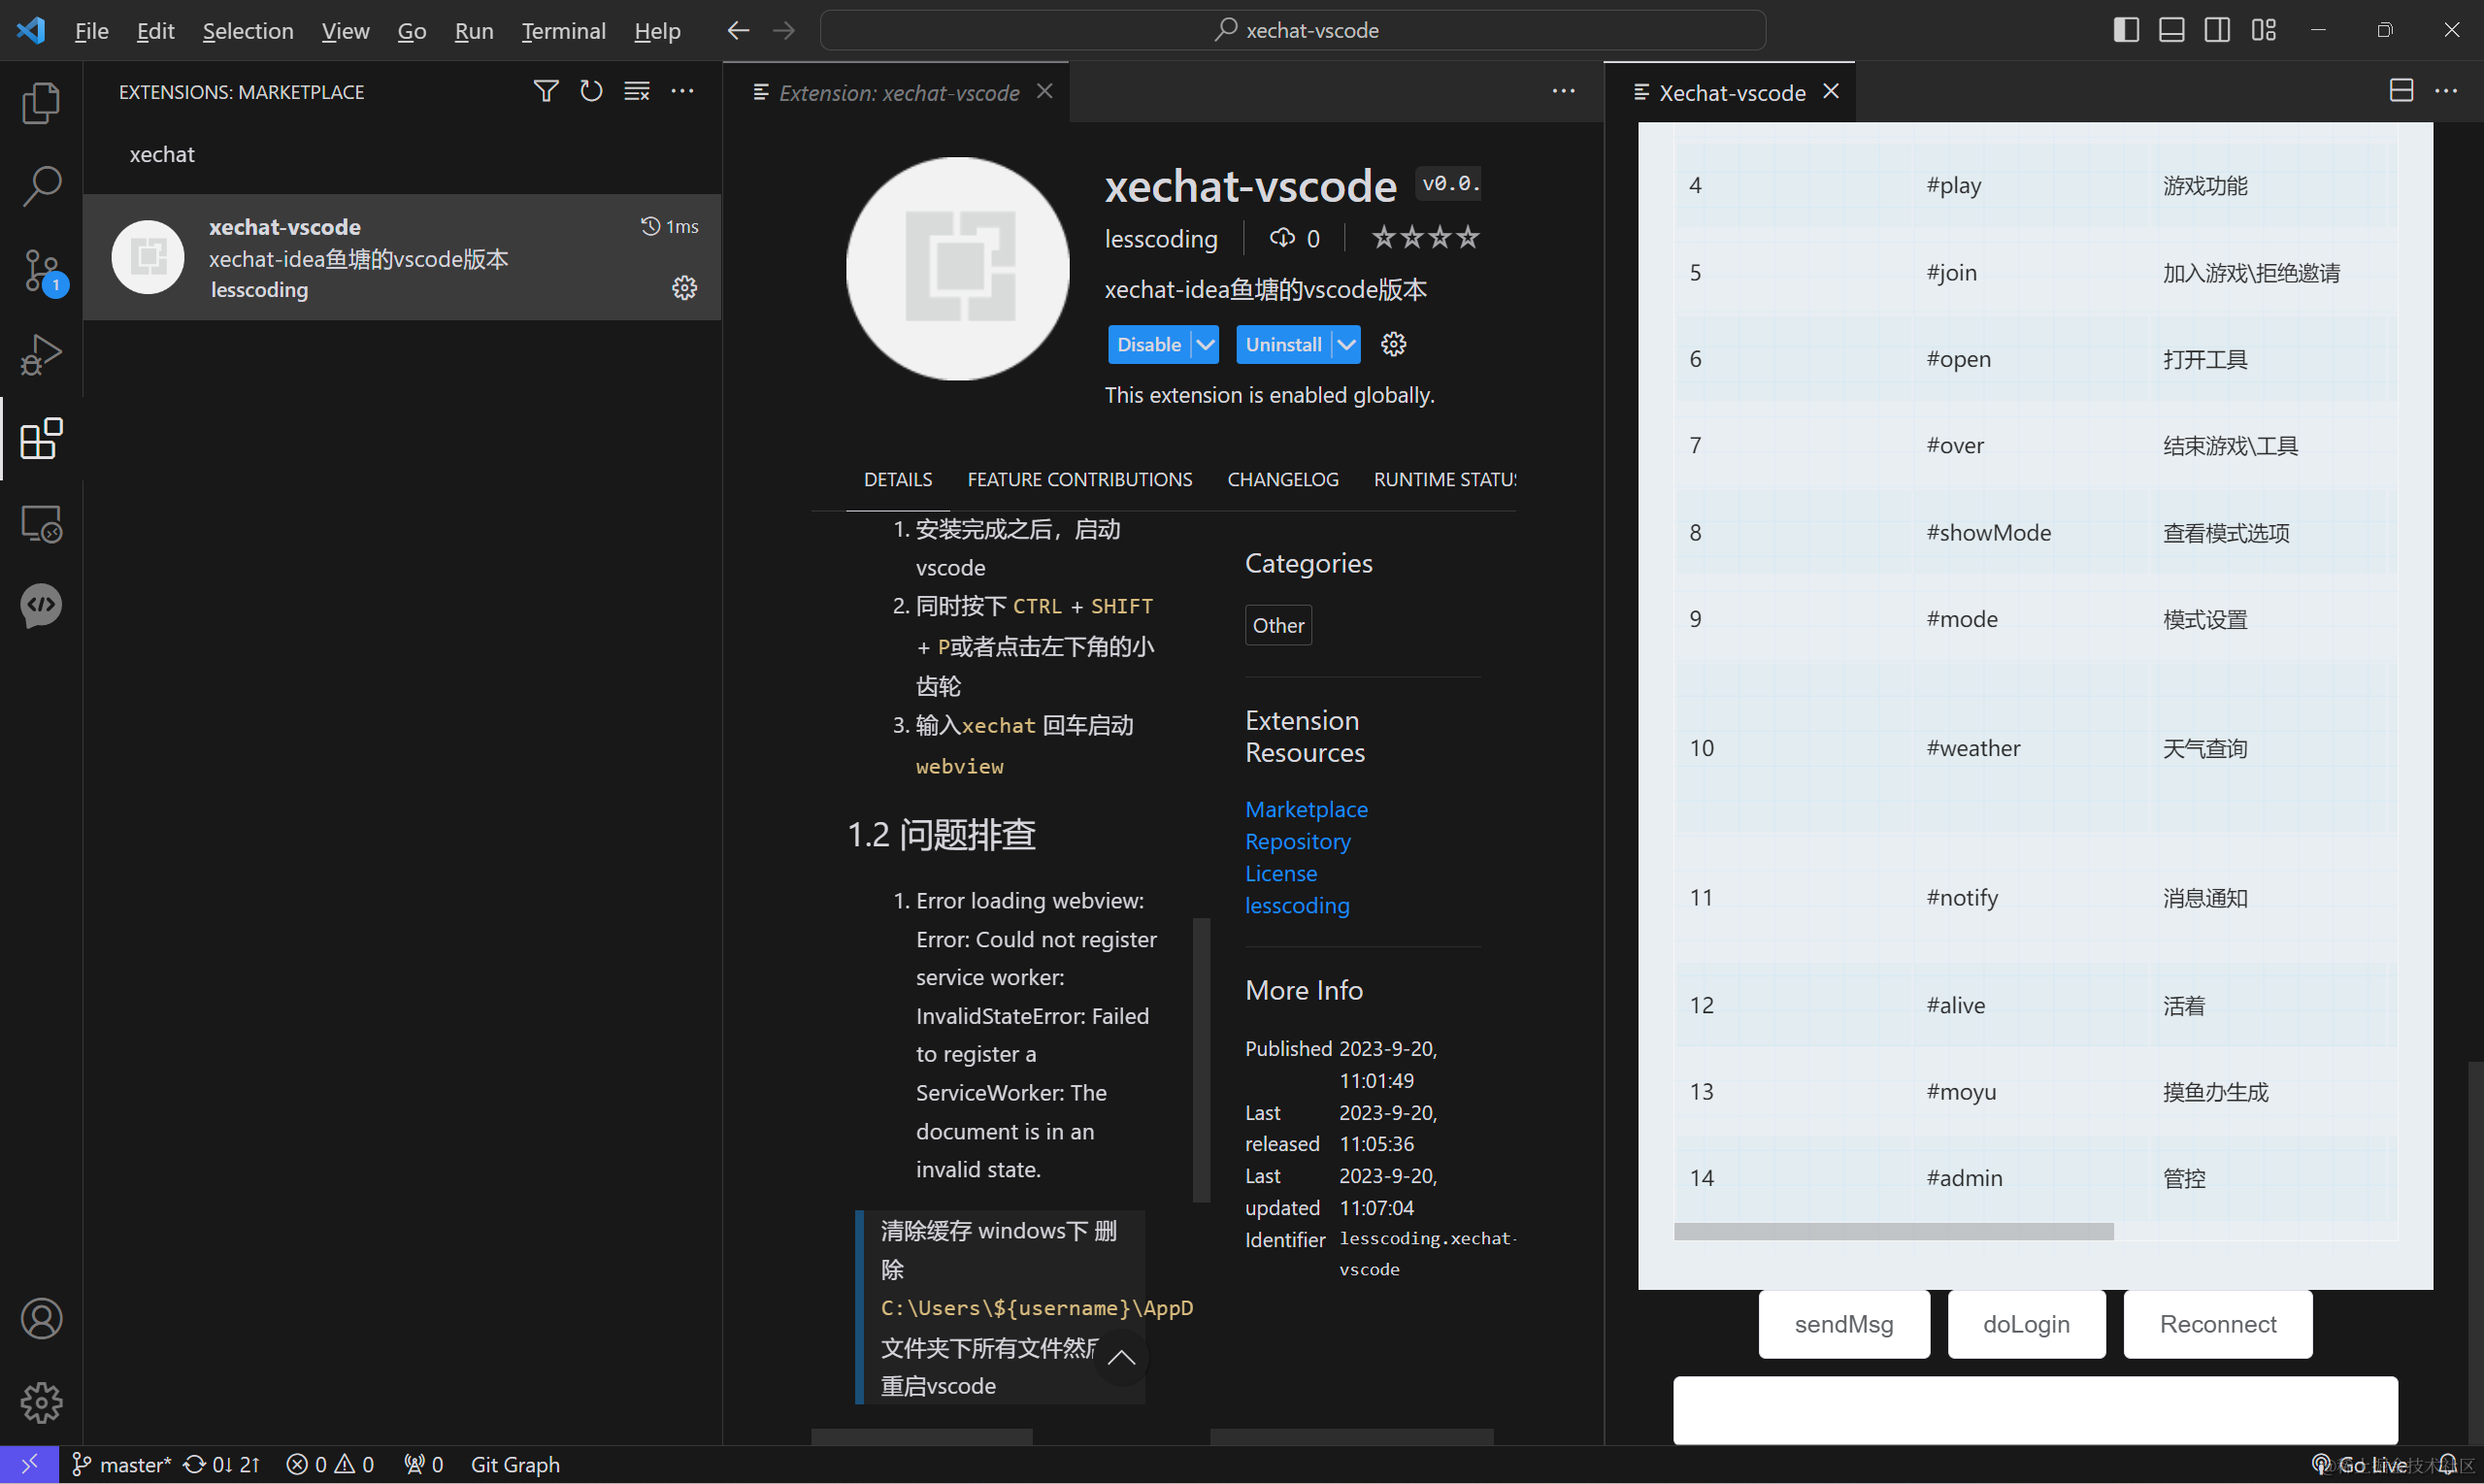
Task: Select the CHANGELOG tab
Action: [x=1284, y=477]
